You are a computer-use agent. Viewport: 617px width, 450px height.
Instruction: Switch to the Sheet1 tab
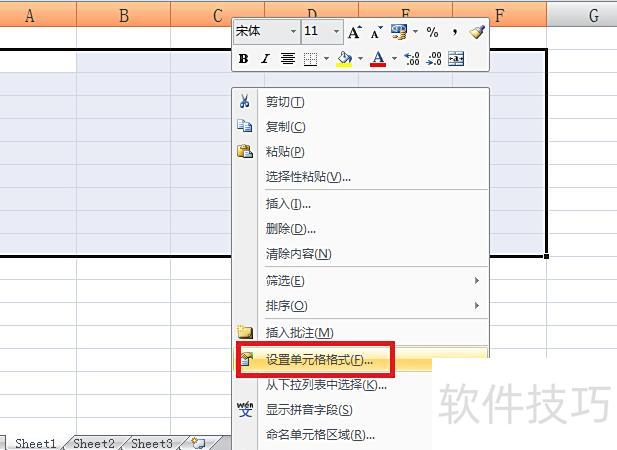tap(35, 443)
